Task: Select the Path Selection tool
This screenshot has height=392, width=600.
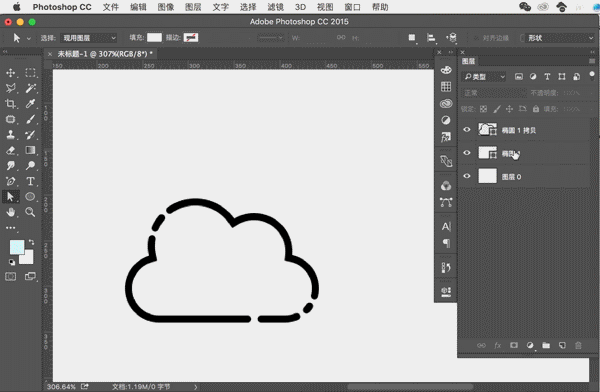Action: tap(11, 196)
